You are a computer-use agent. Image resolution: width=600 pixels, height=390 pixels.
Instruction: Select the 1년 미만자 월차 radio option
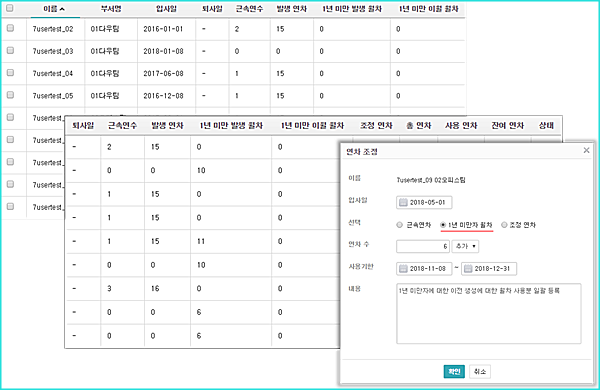[443, 225]
